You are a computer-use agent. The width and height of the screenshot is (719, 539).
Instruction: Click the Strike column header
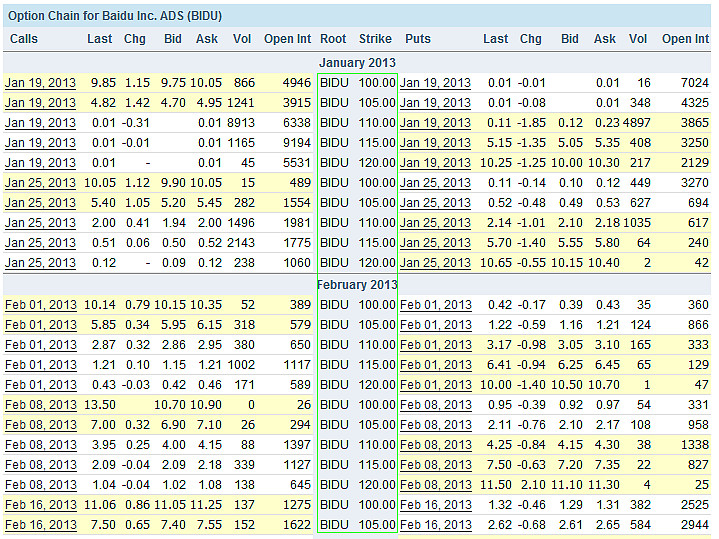(375, 39)
